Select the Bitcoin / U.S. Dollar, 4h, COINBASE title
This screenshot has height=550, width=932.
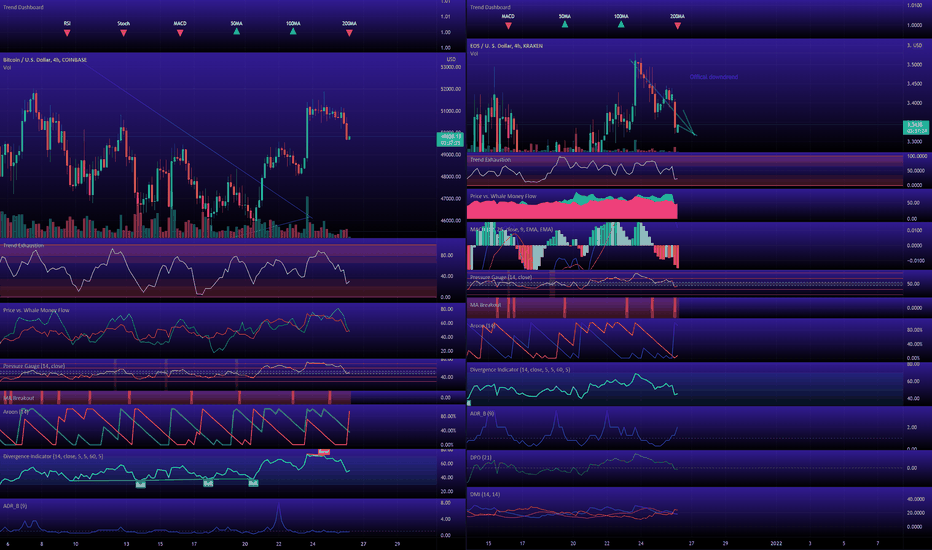(x=45, y=60)
